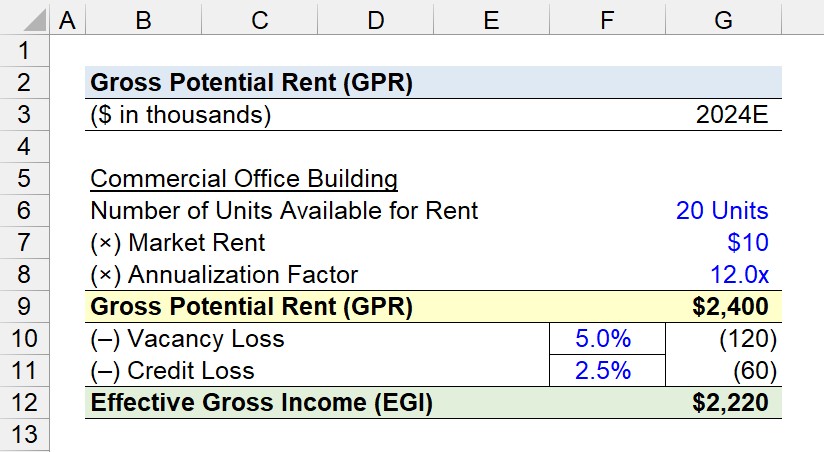This screenshot has width=824, height=452.
Task: Click the 2.5% credit loss rate cell
Action: (607, 371)
